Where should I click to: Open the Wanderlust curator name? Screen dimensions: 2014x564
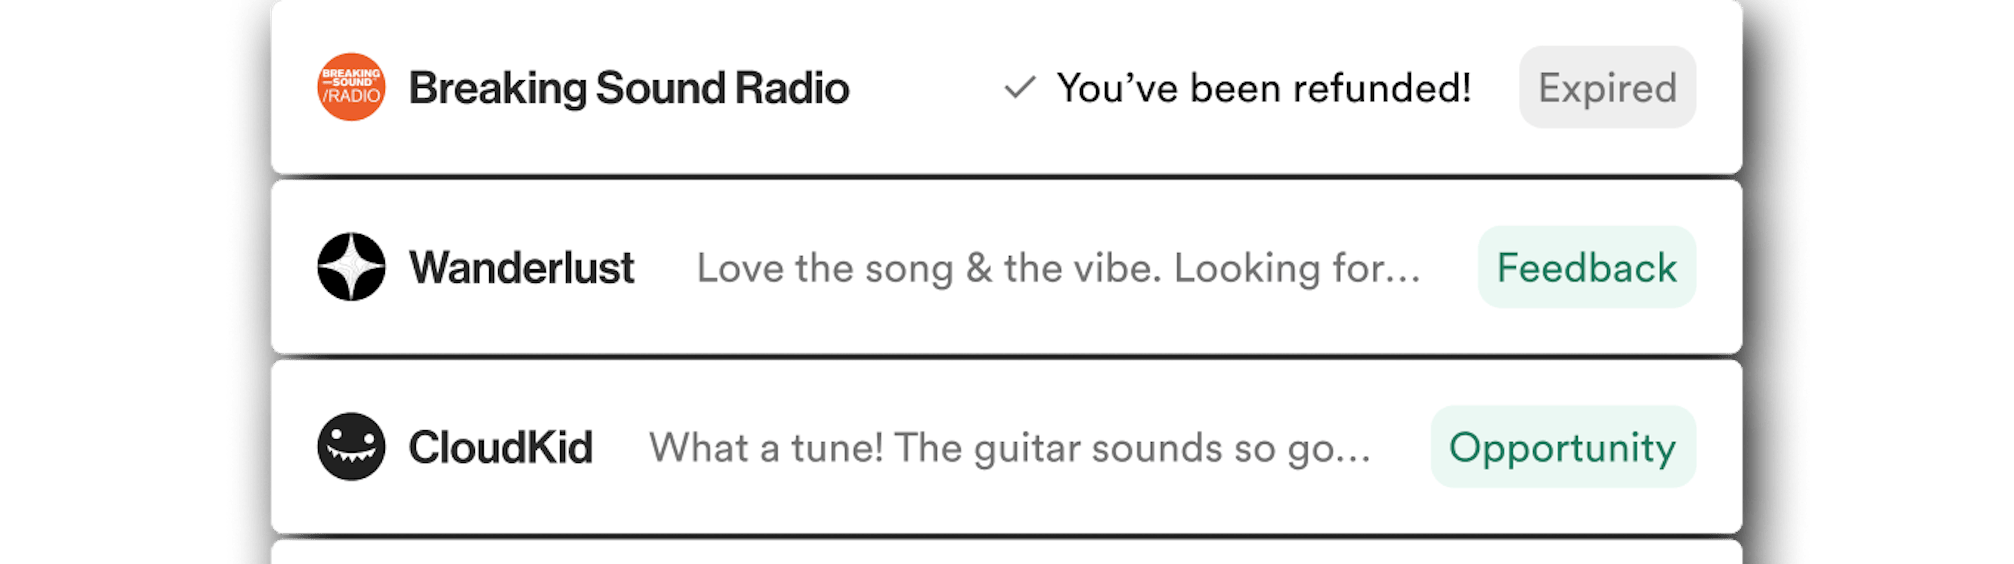522,268
